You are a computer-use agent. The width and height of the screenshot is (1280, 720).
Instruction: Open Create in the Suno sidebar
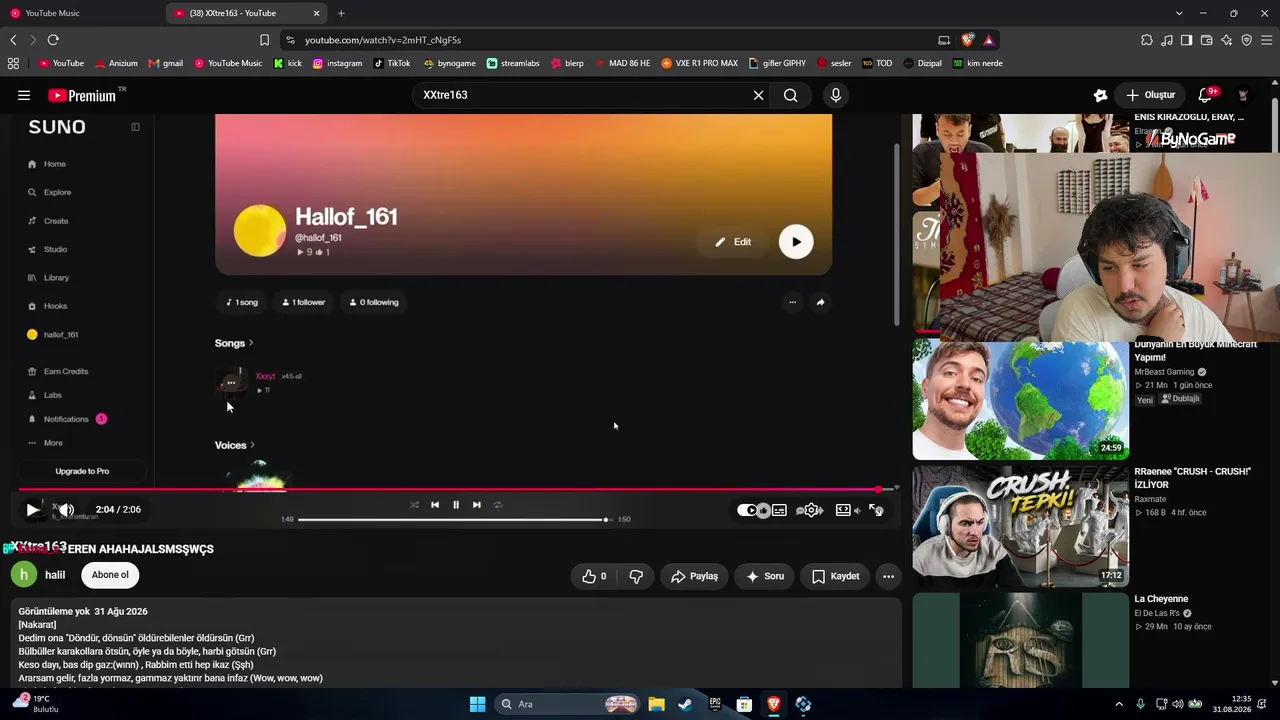click(48, 221)
